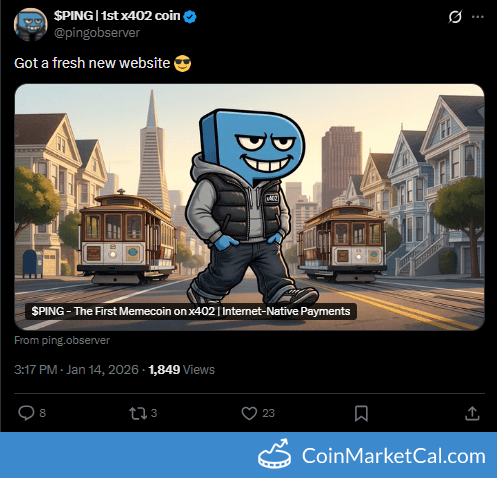Click the $PING First Memecoin caption overlay
497x478 pixels.
pyautogui.click(x=191, y=311)
